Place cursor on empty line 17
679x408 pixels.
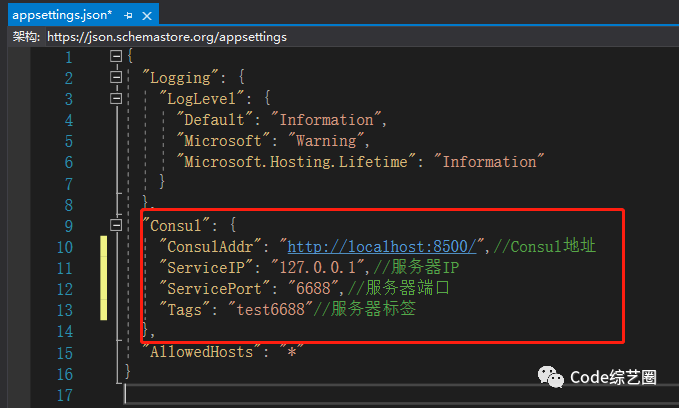click(x=300, y=393)
